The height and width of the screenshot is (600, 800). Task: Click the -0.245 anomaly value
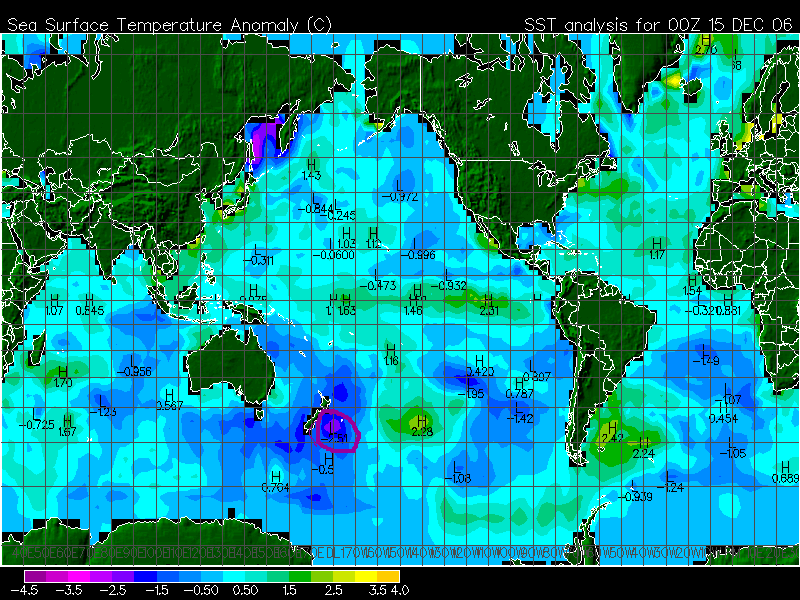coord(338,215)
